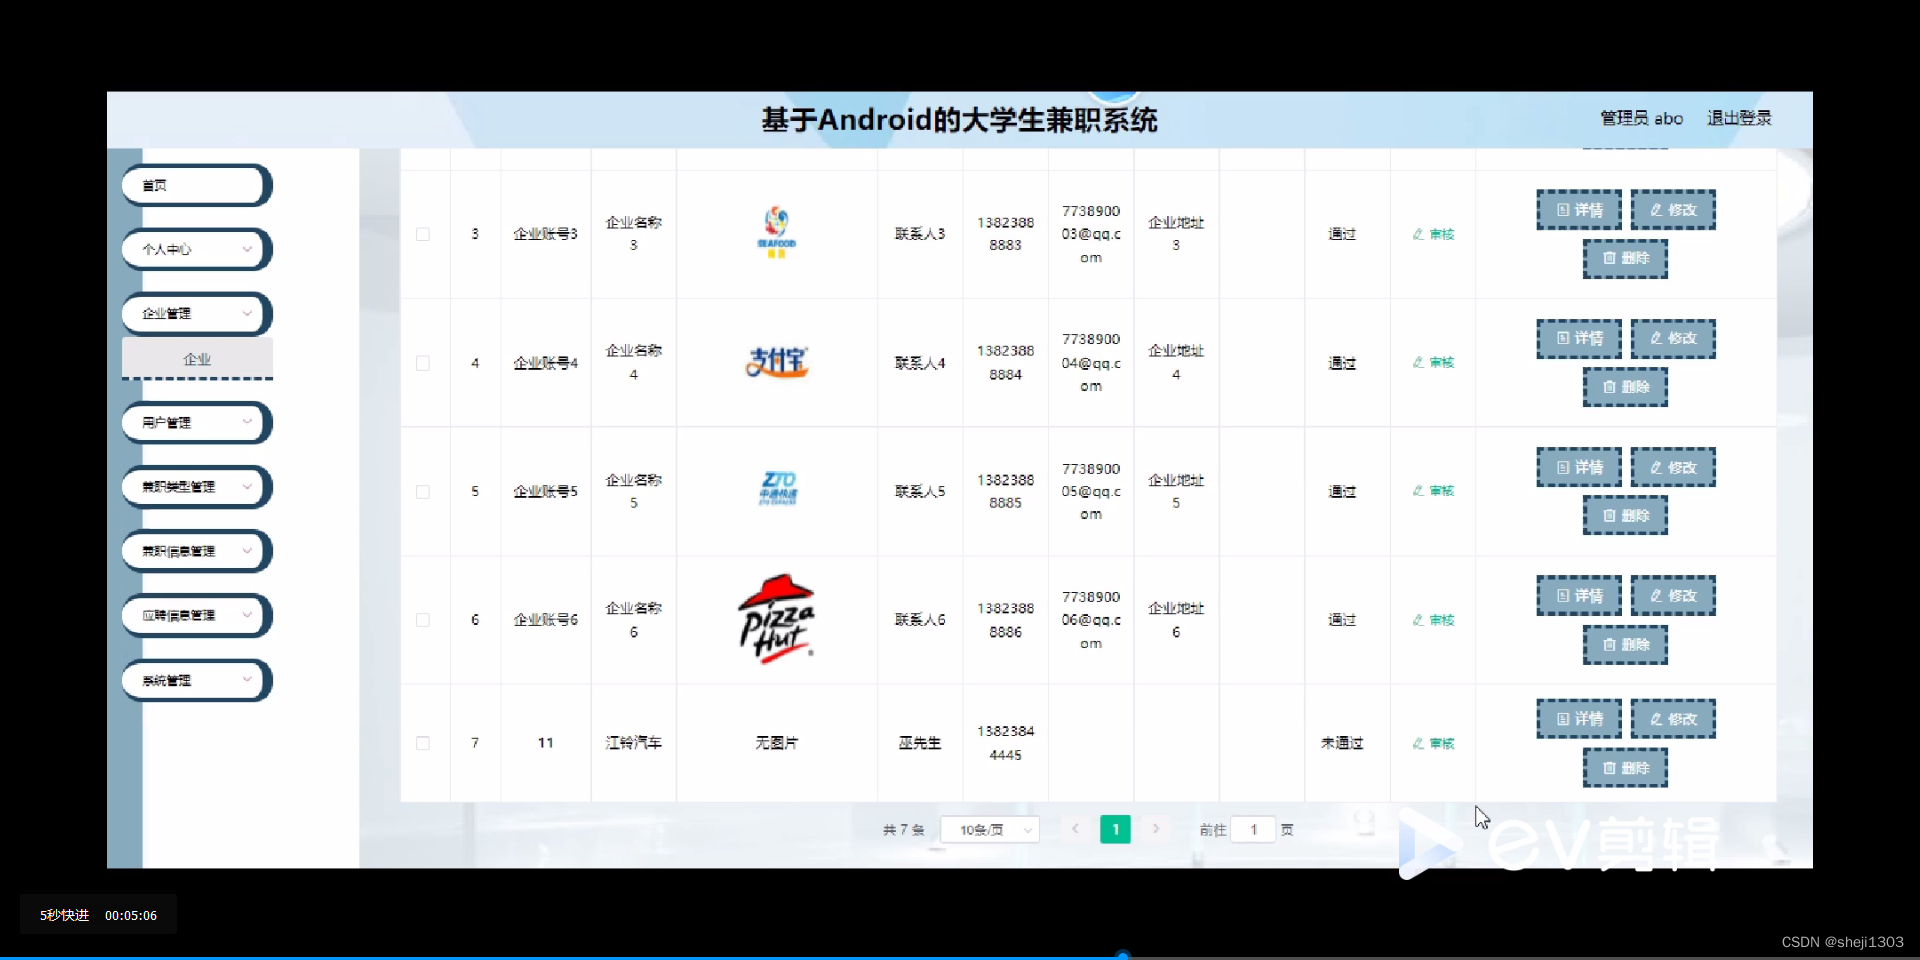
Task: Click the next page arrow
Action: [1156, 829]
